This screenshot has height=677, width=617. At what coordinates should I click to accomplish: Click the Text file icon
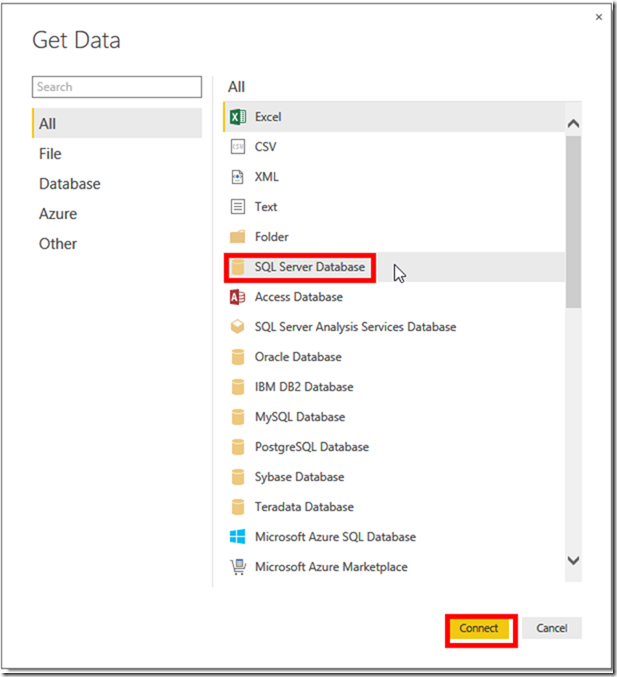(x=237, y=207)
